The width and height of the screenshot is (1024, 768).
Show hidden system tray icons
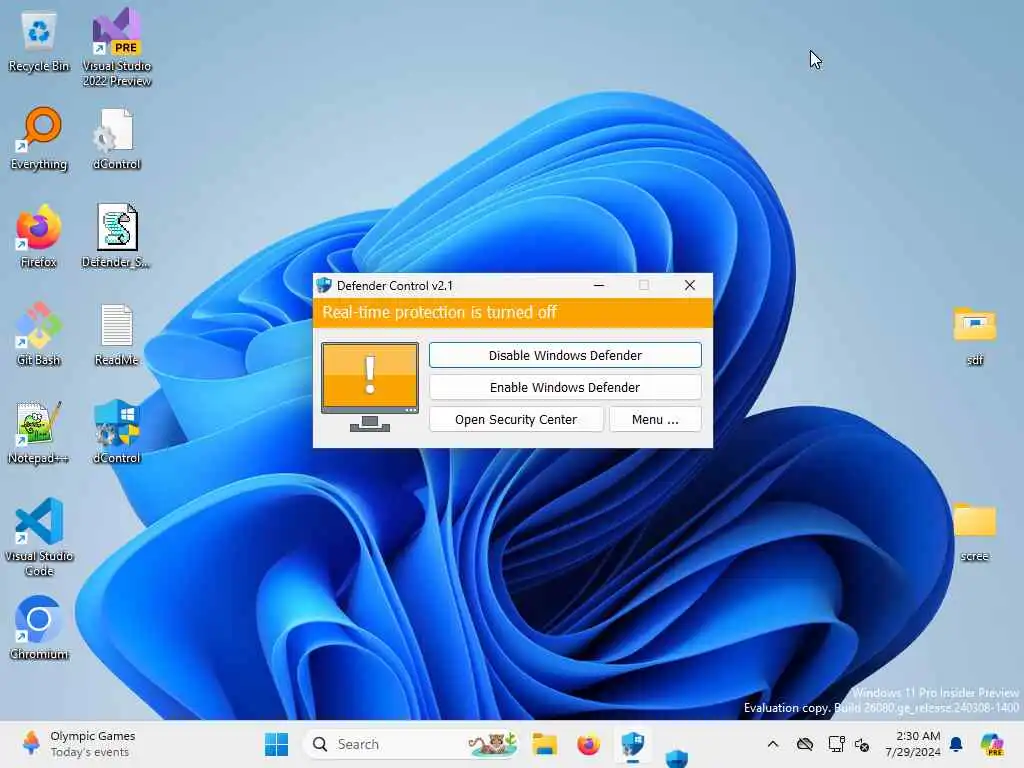(x=773, y=744)
